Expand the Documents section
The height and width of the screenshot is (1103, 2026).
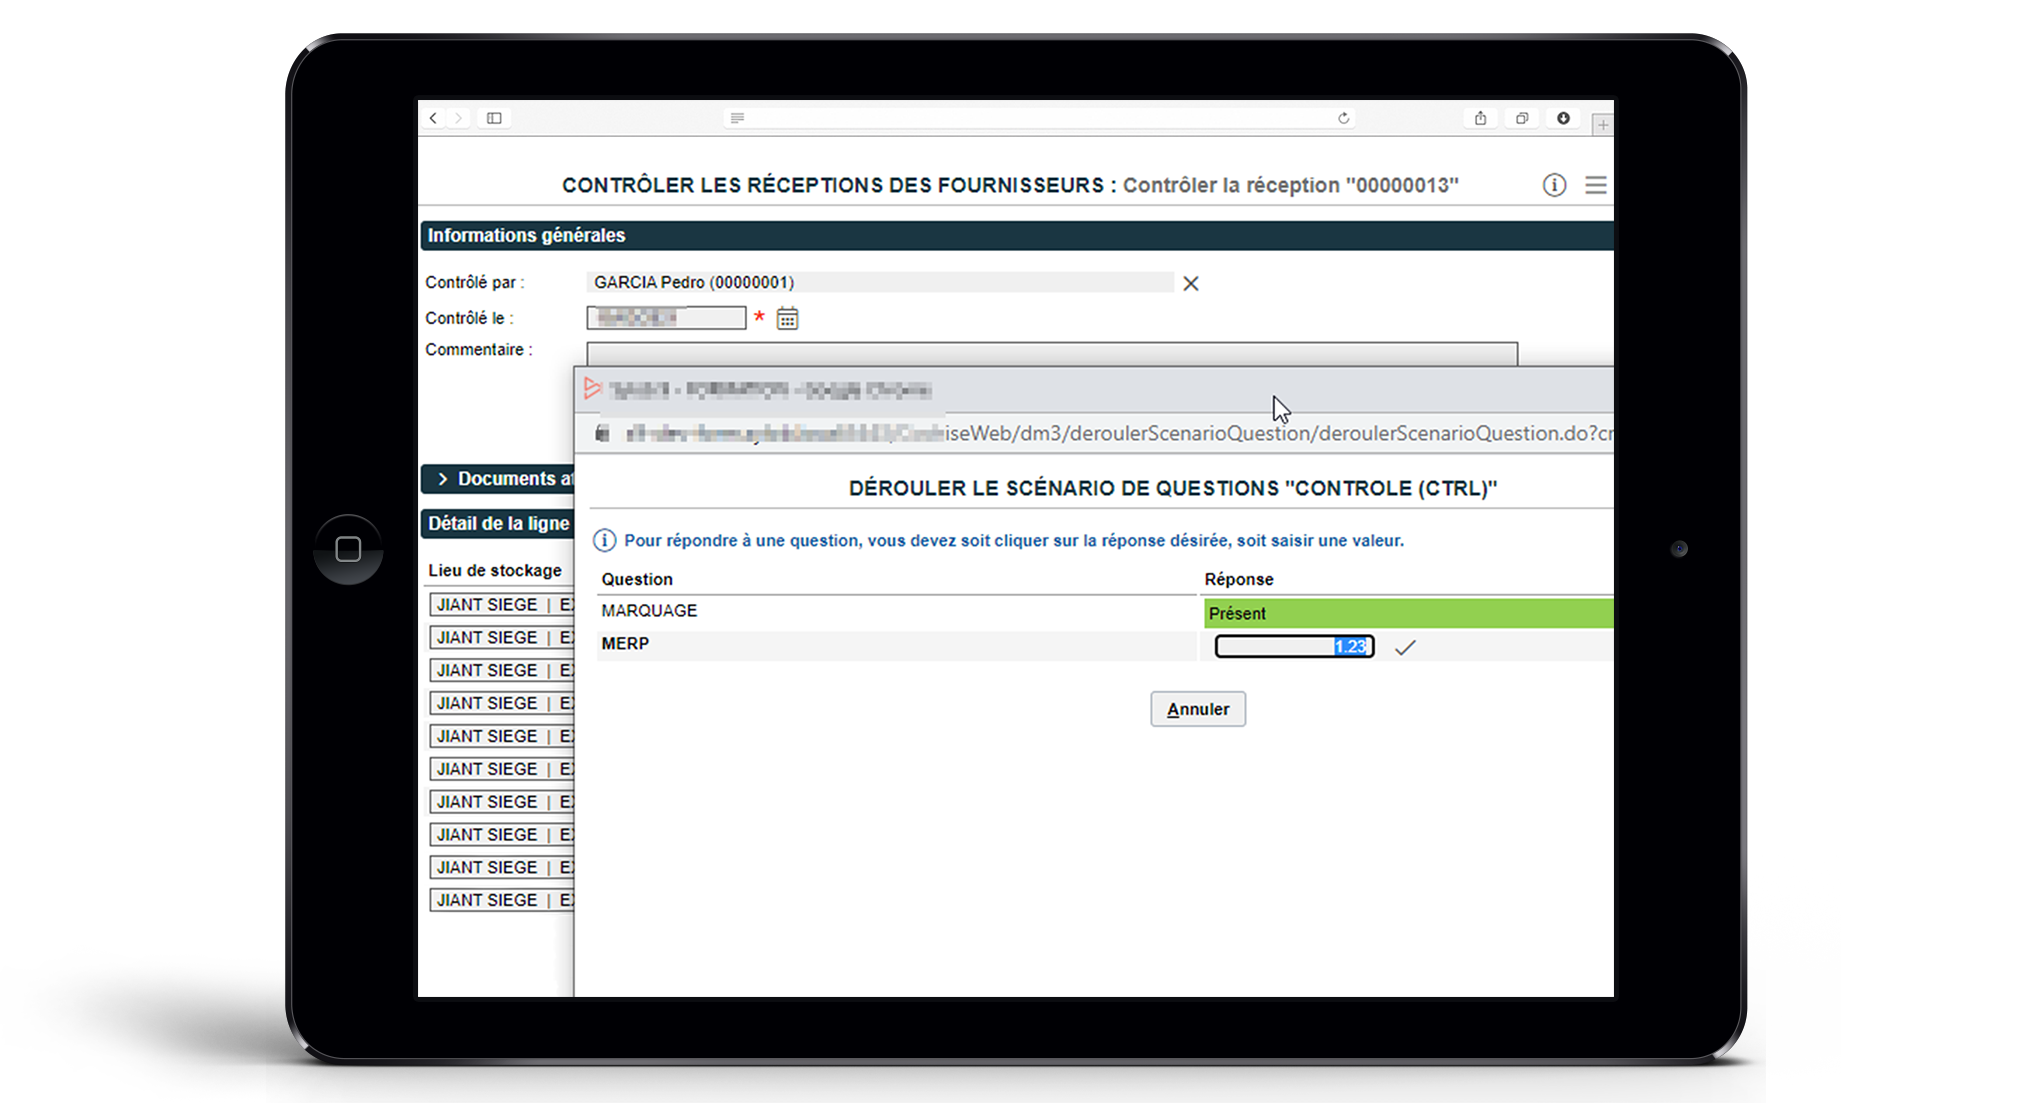click(497, 479)
